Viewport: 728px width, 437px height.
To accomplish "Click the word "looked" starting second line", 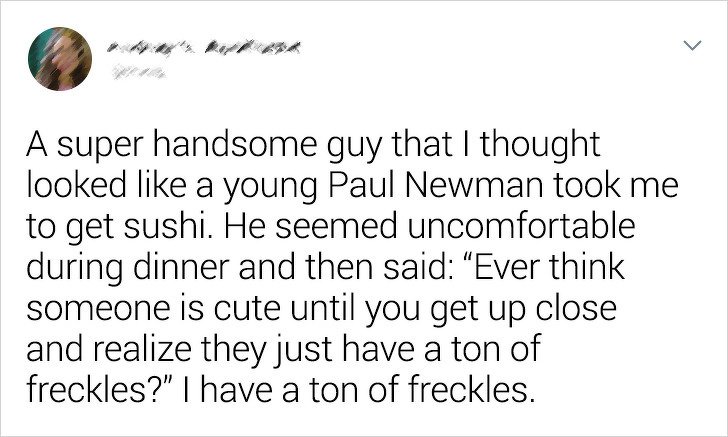I will (76, 185).
